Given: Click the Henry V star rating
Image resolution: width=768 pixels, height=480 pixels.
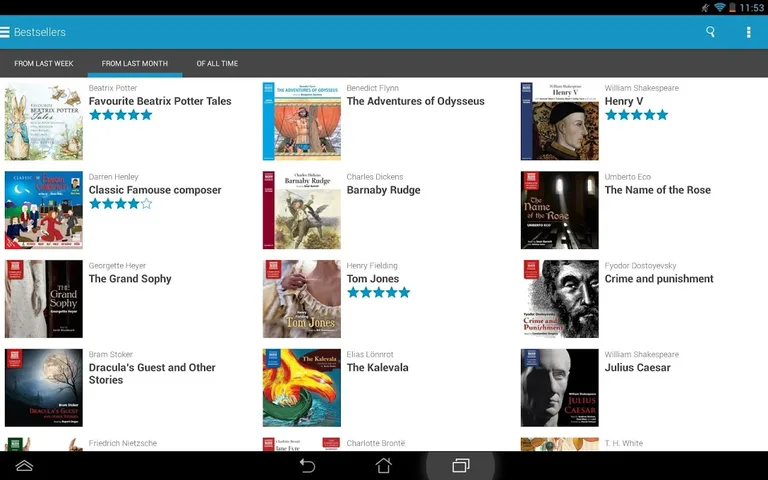Looking at the screenshot, I should [x=636, y=115].
